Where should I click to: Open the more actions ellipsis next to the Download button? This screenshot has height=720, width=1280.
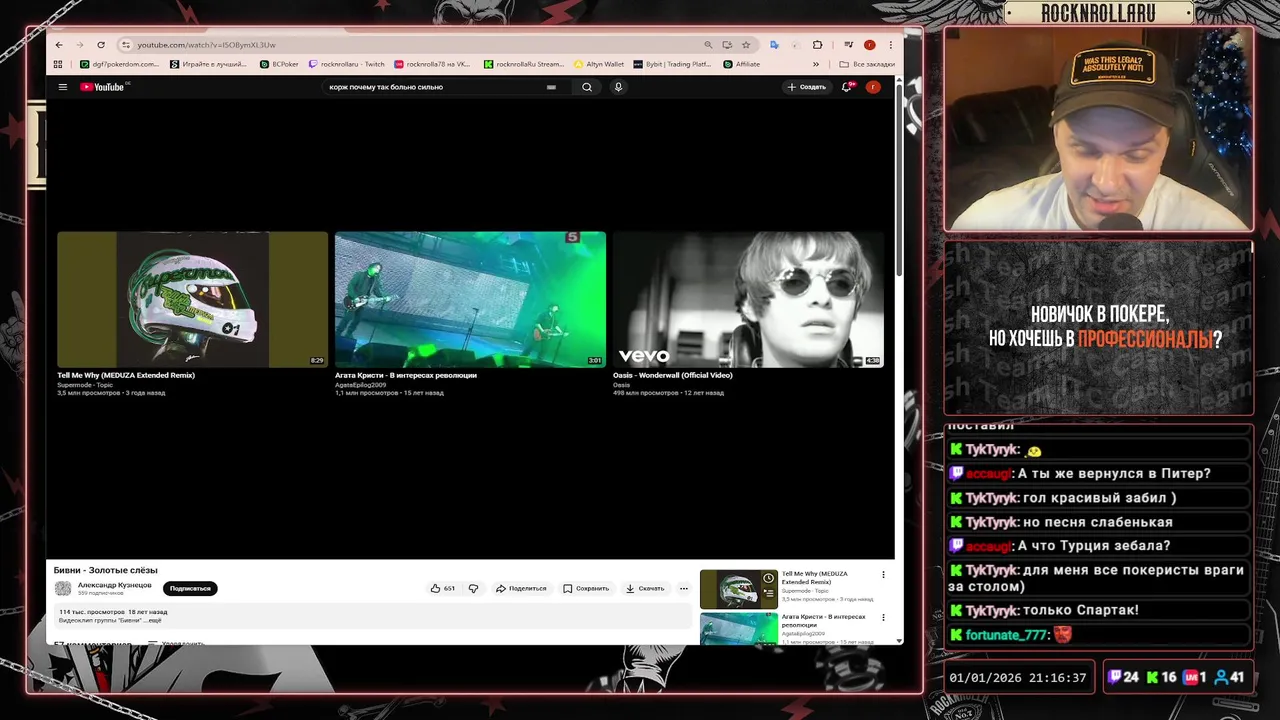[684, 588]
